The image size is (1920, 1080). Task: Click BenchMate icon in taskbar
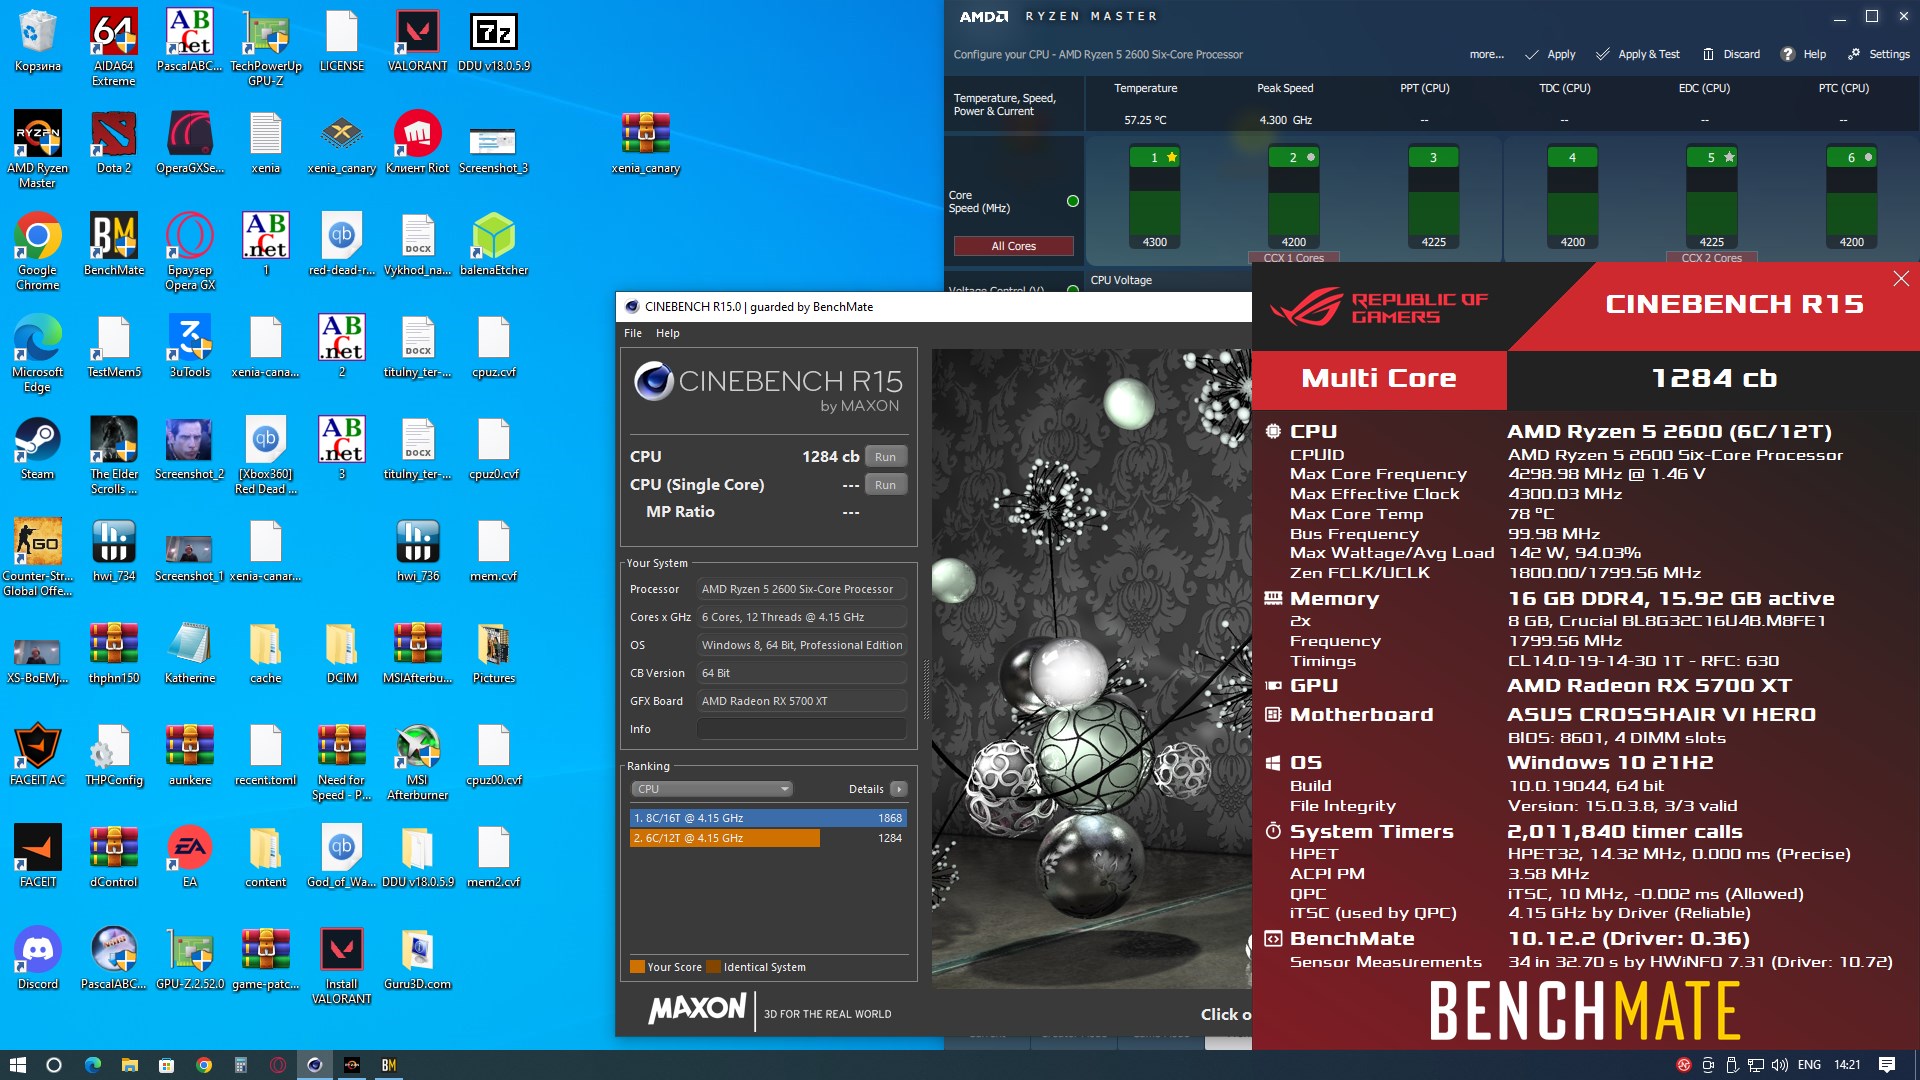coord(389,1065)
